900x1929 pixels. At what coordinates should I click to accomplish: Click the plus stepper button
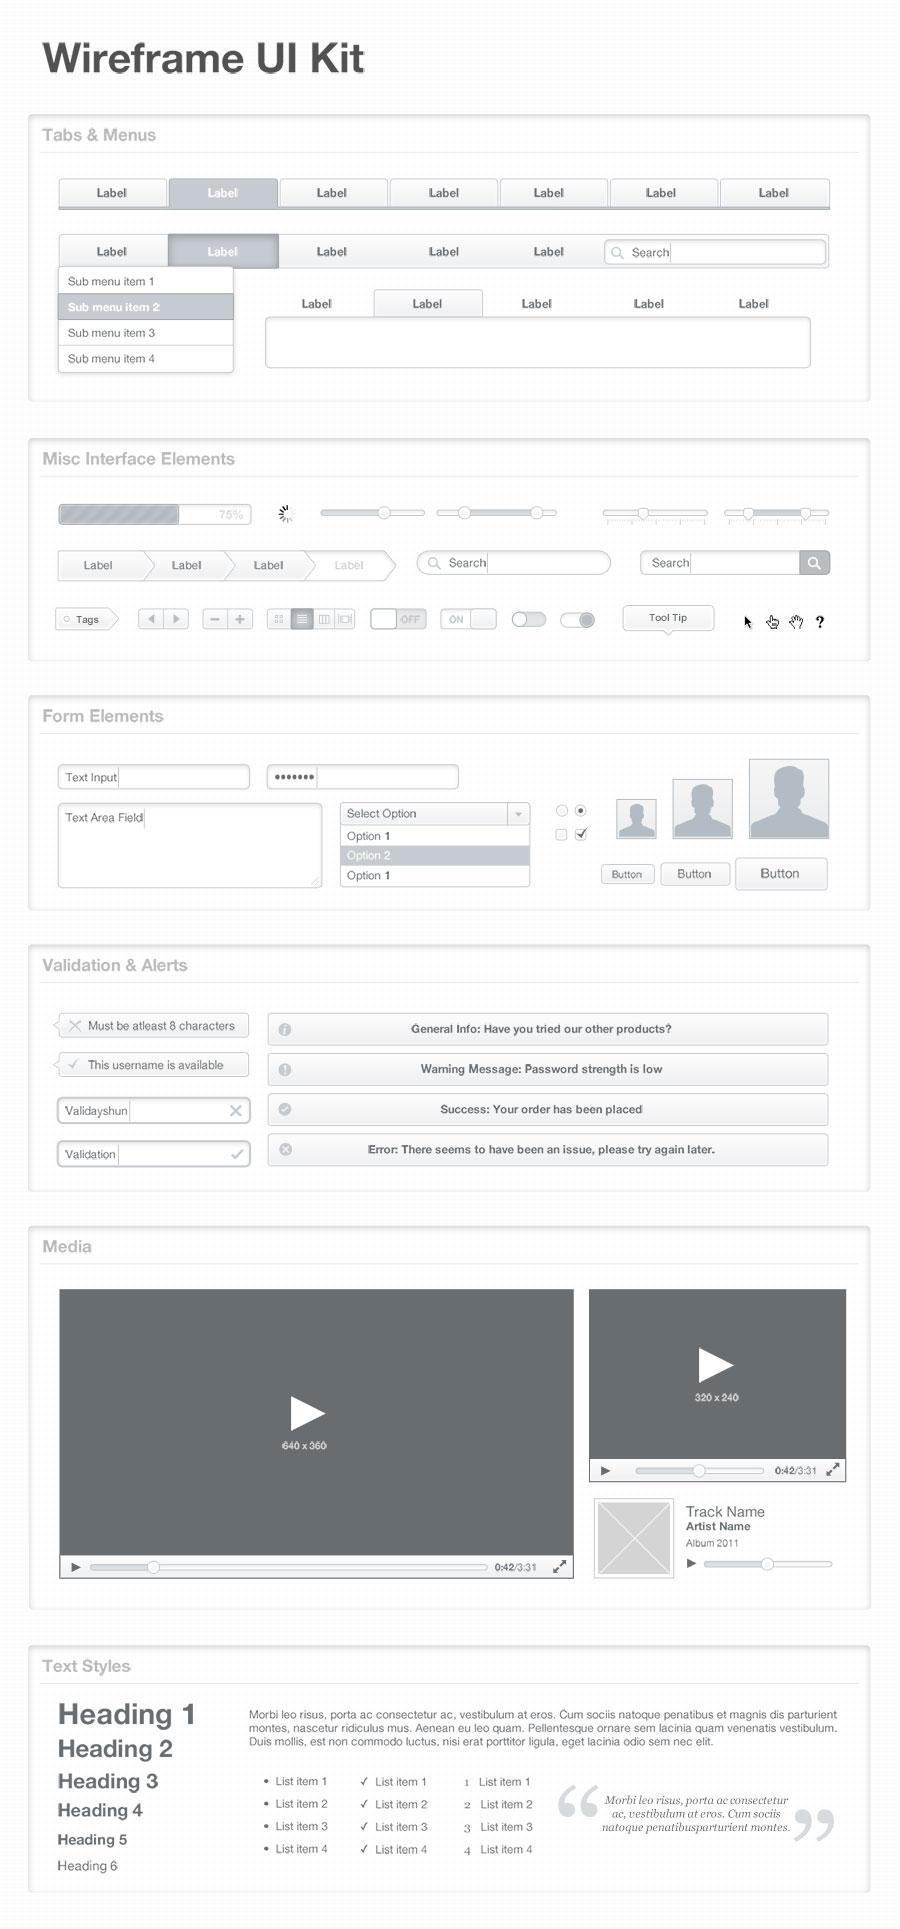pos(240,619)
